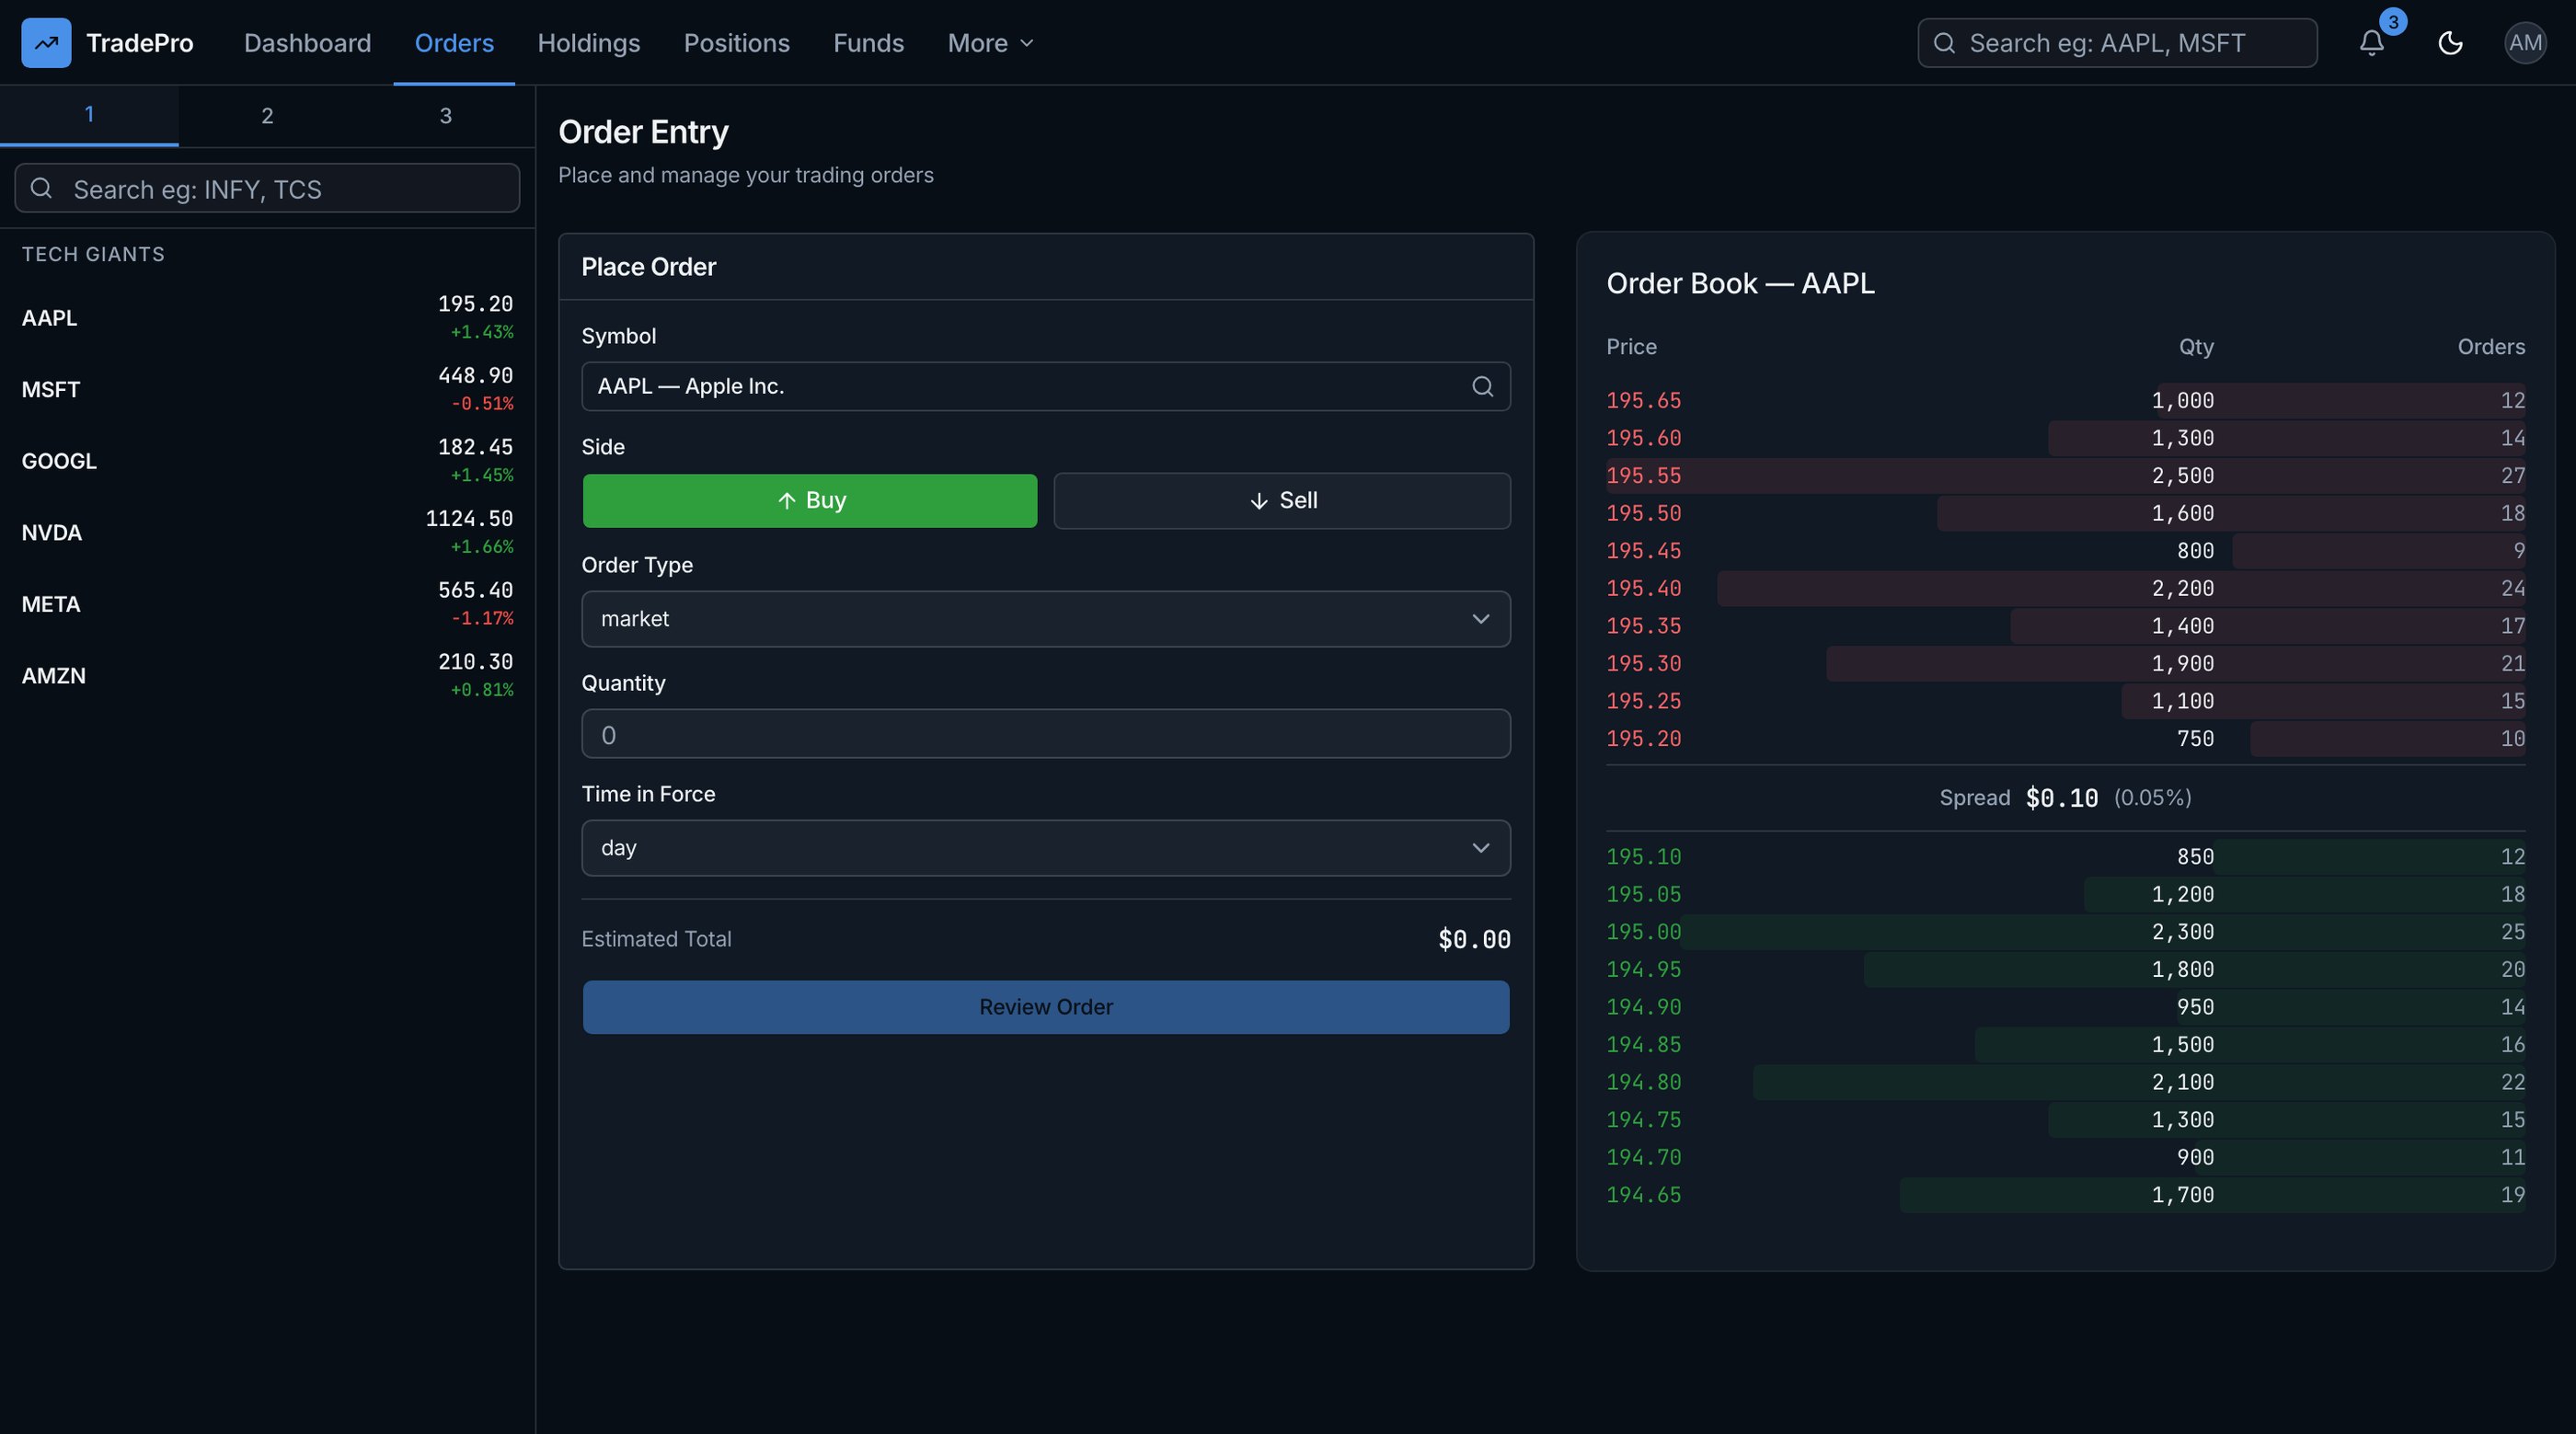The image size is (2576, 1434).
Task: Click ask price 195.20
Action: coord(1643,739)
